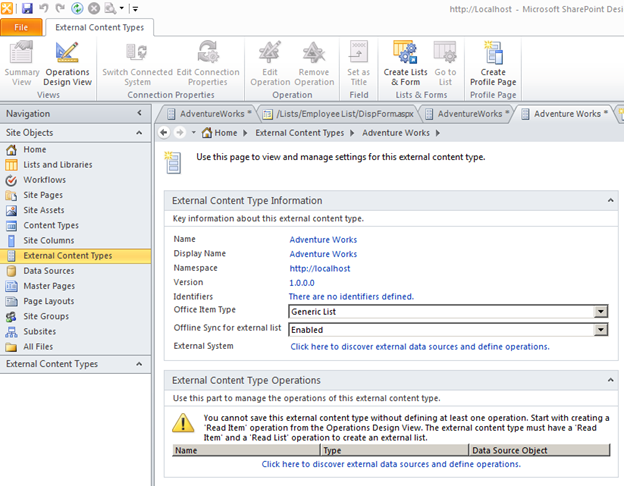
Task: Collapse External Content Type Information section
Action: coord(610,200)
